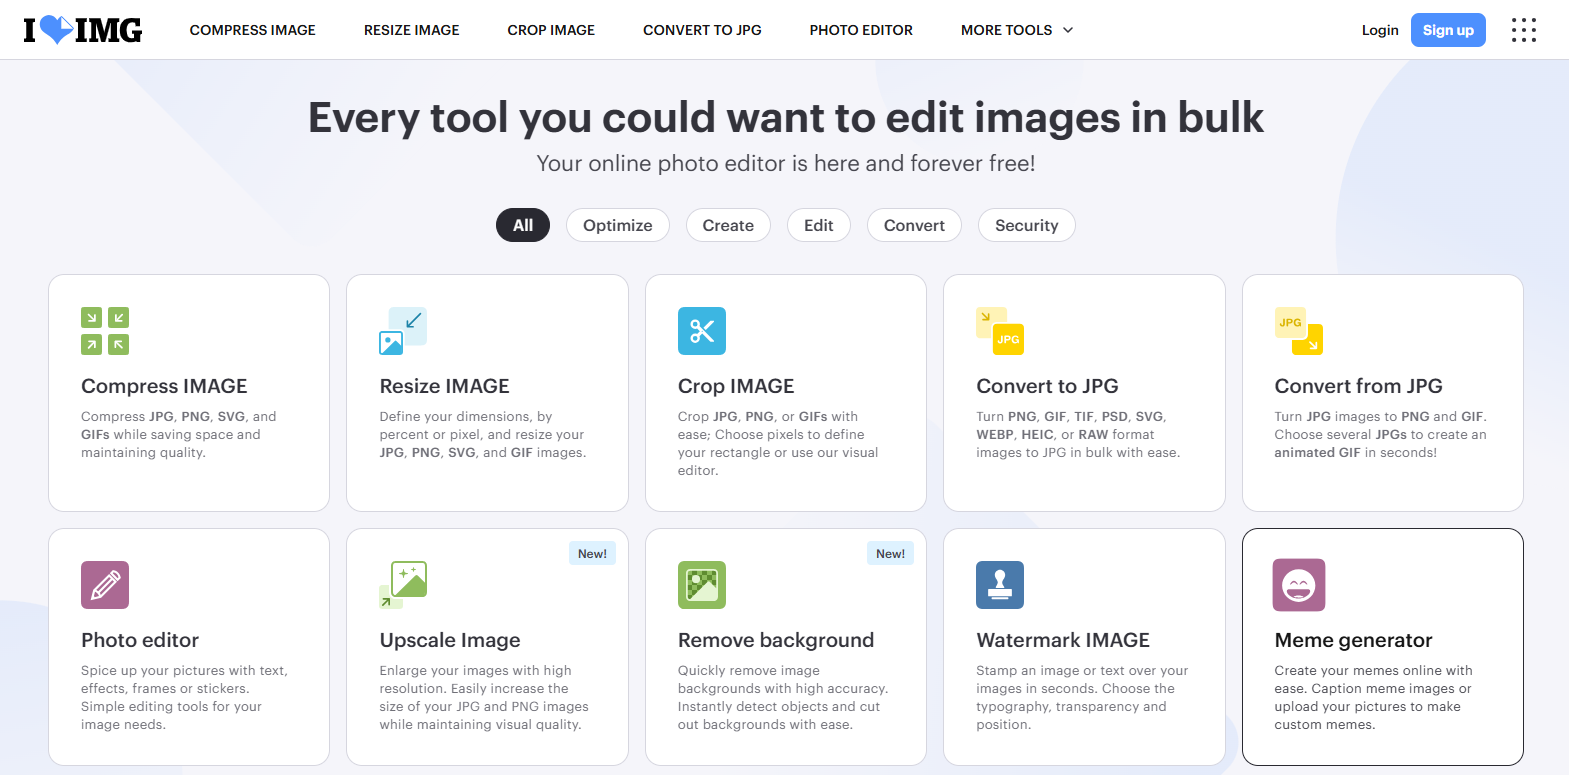Click the New! badge on Remove background

(890, 554)
